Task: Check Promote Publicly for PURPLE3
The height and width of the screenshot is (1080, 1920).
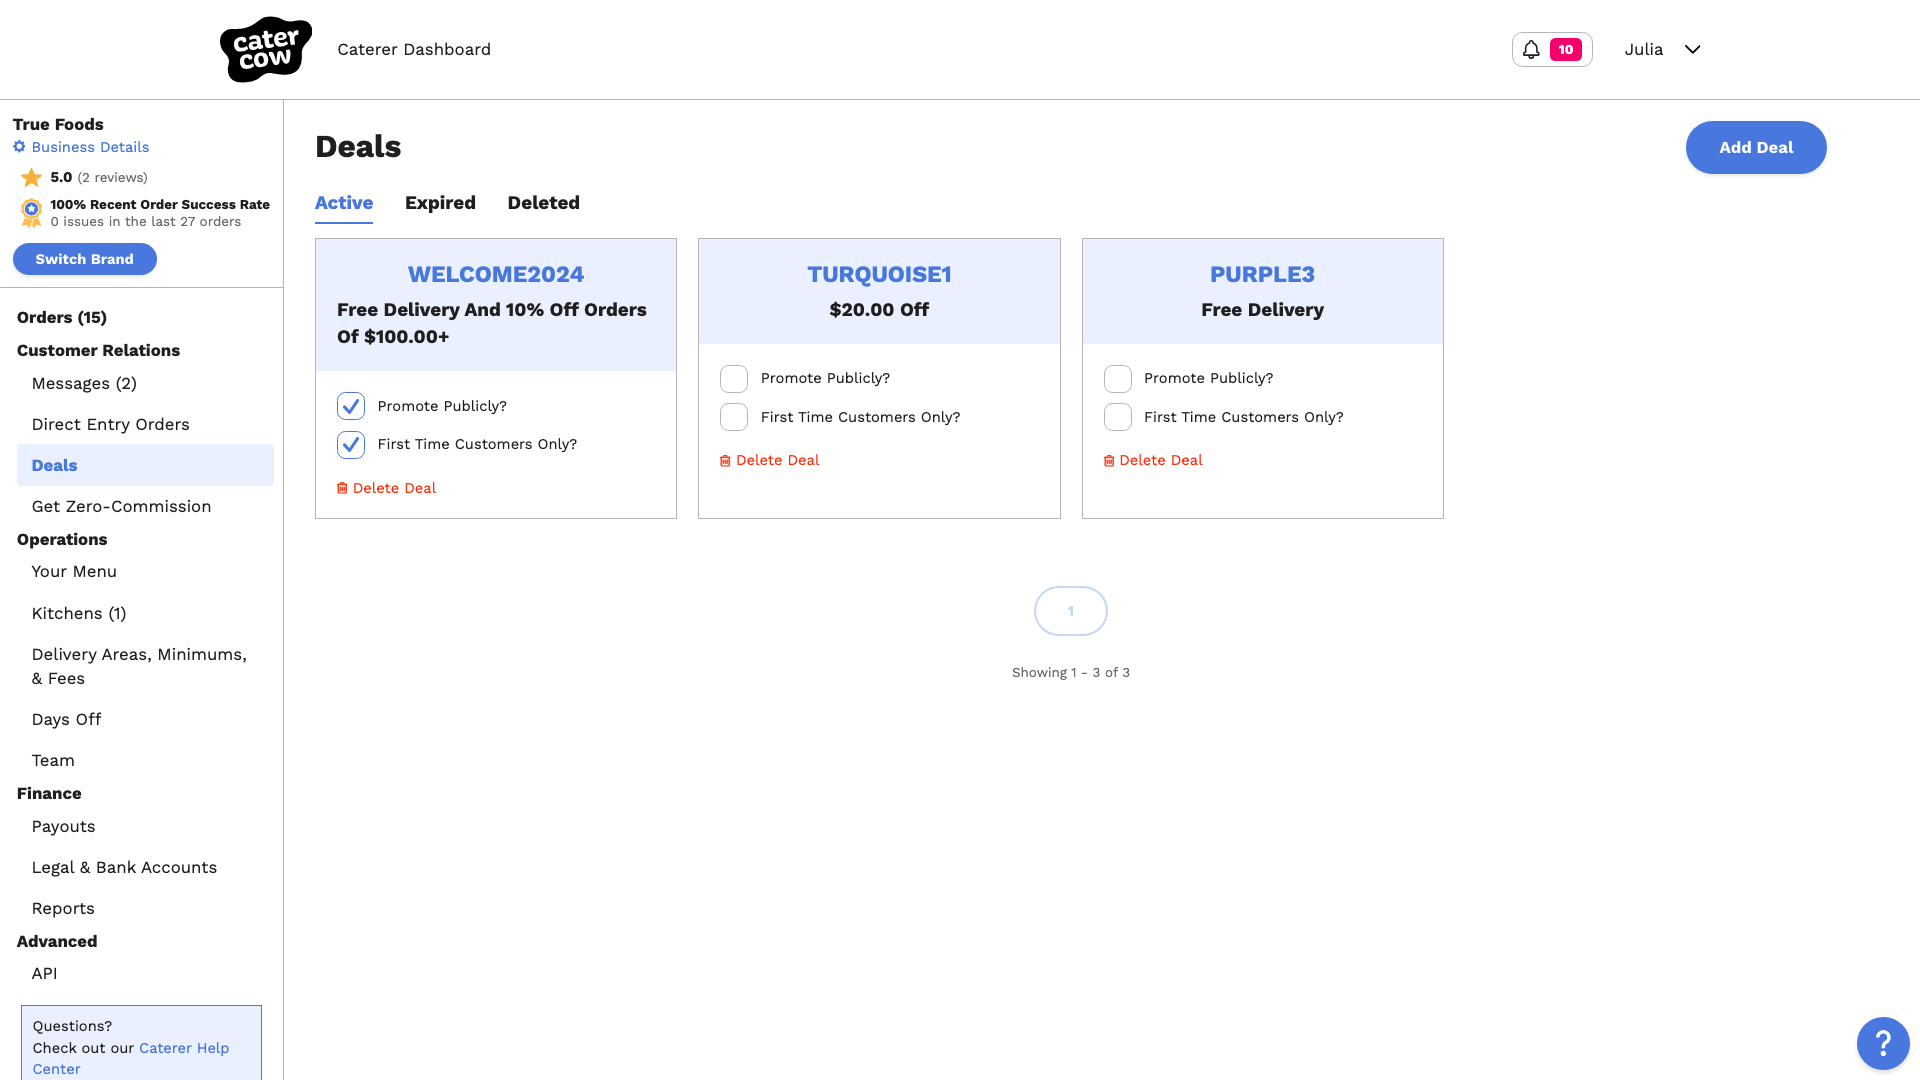Action: coord(1118,378)
